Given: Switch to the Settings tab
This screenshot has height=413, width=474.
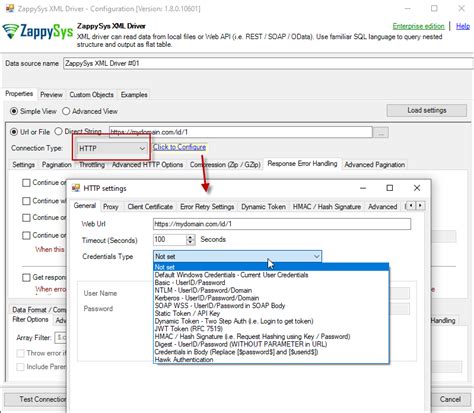Looking at the screenshot, I should (x=24, y=165).
